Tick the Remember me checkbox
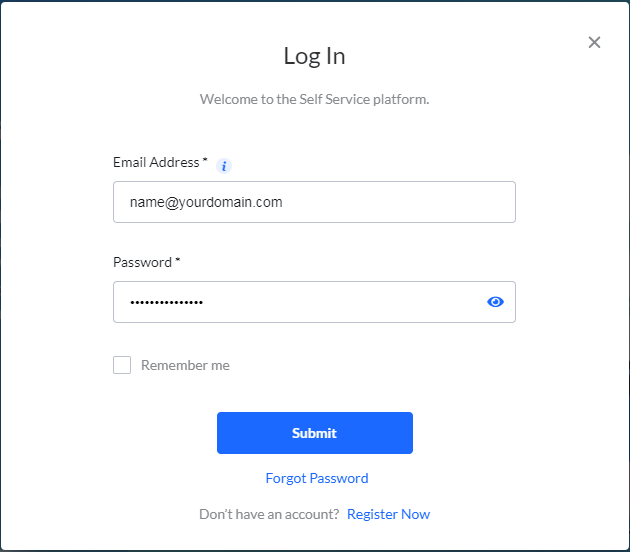Viewport: 630px width, 552px height. [x=122, y=365]
